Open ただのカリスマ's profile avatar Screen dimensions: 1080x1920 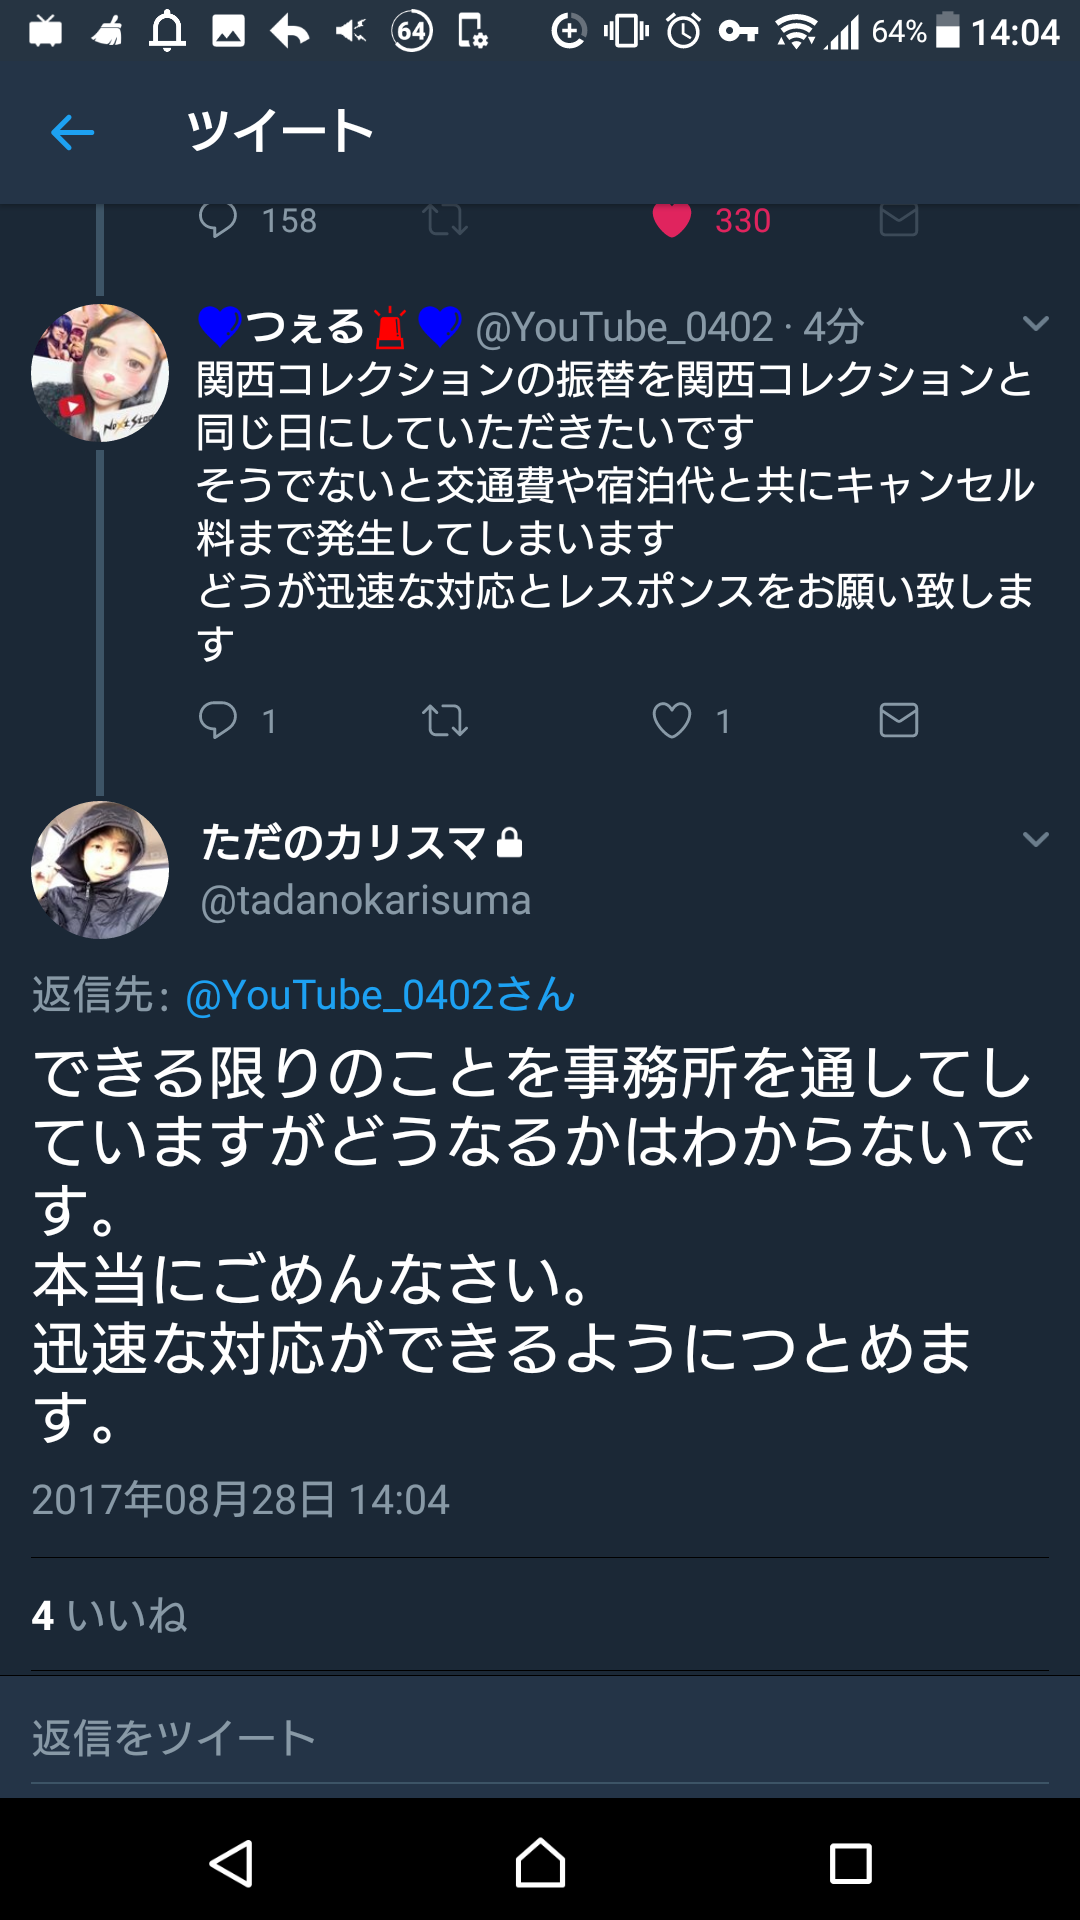tap(100, 869)
